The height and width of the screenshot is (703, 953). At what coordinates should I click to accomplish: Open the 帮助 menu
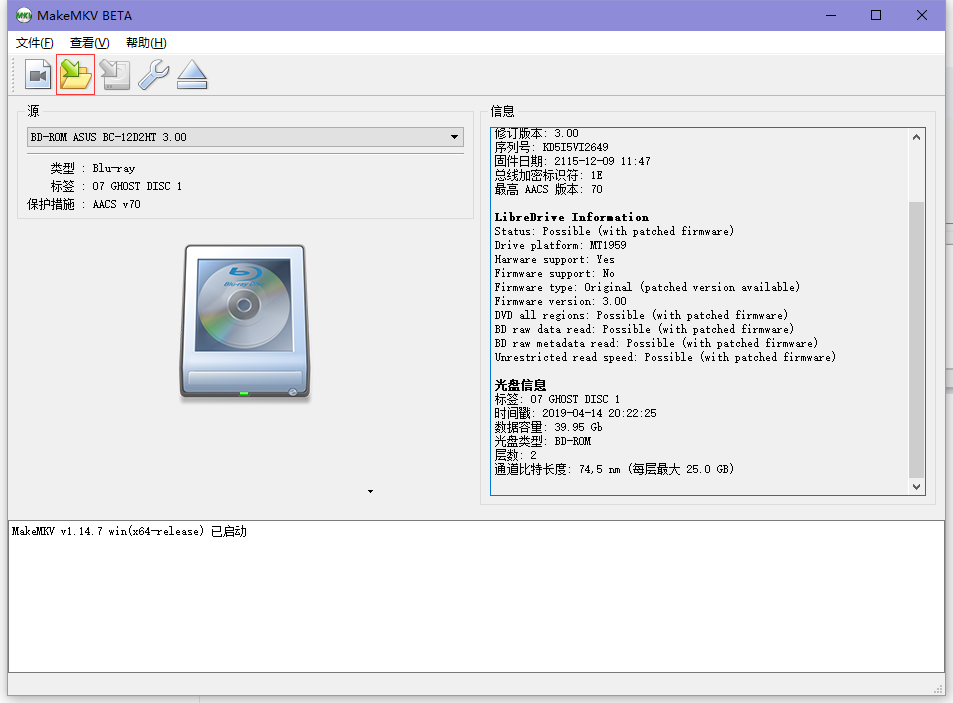146,43
